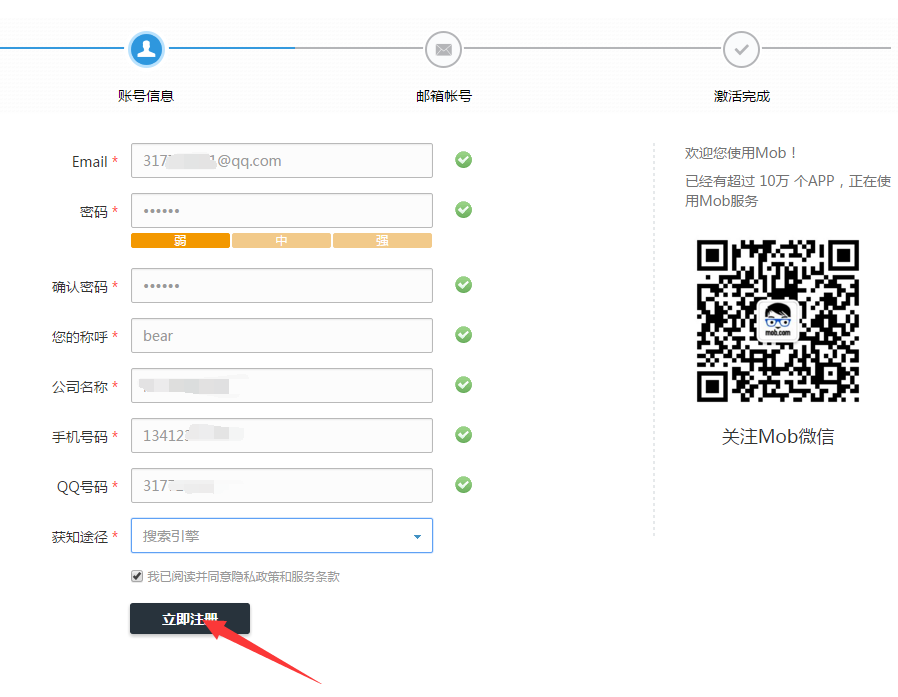Image resolution: width=898 pixels, height=697 pixels.
Task: Click the green checkmark beside 密码 field
Action: (463, 210)
